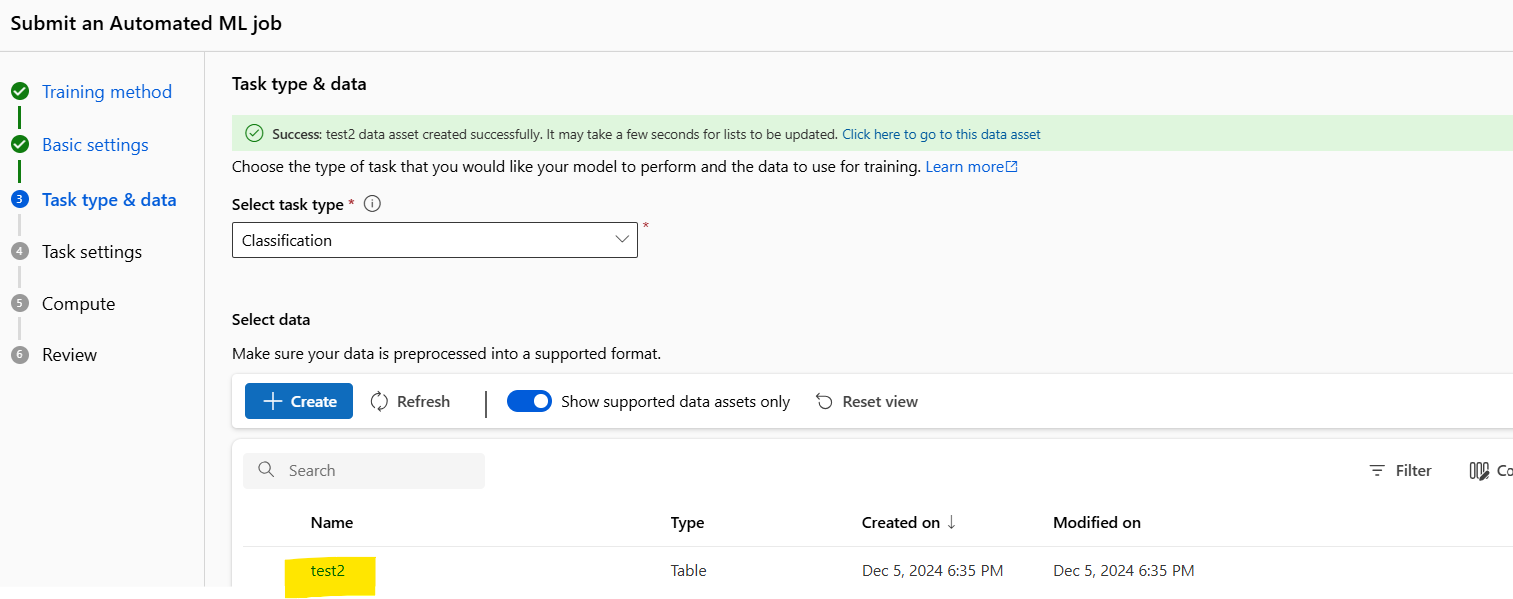Expand the Classification combo box chevron
This screenshot has width=1513, height=599.
(x=623, y=240)
